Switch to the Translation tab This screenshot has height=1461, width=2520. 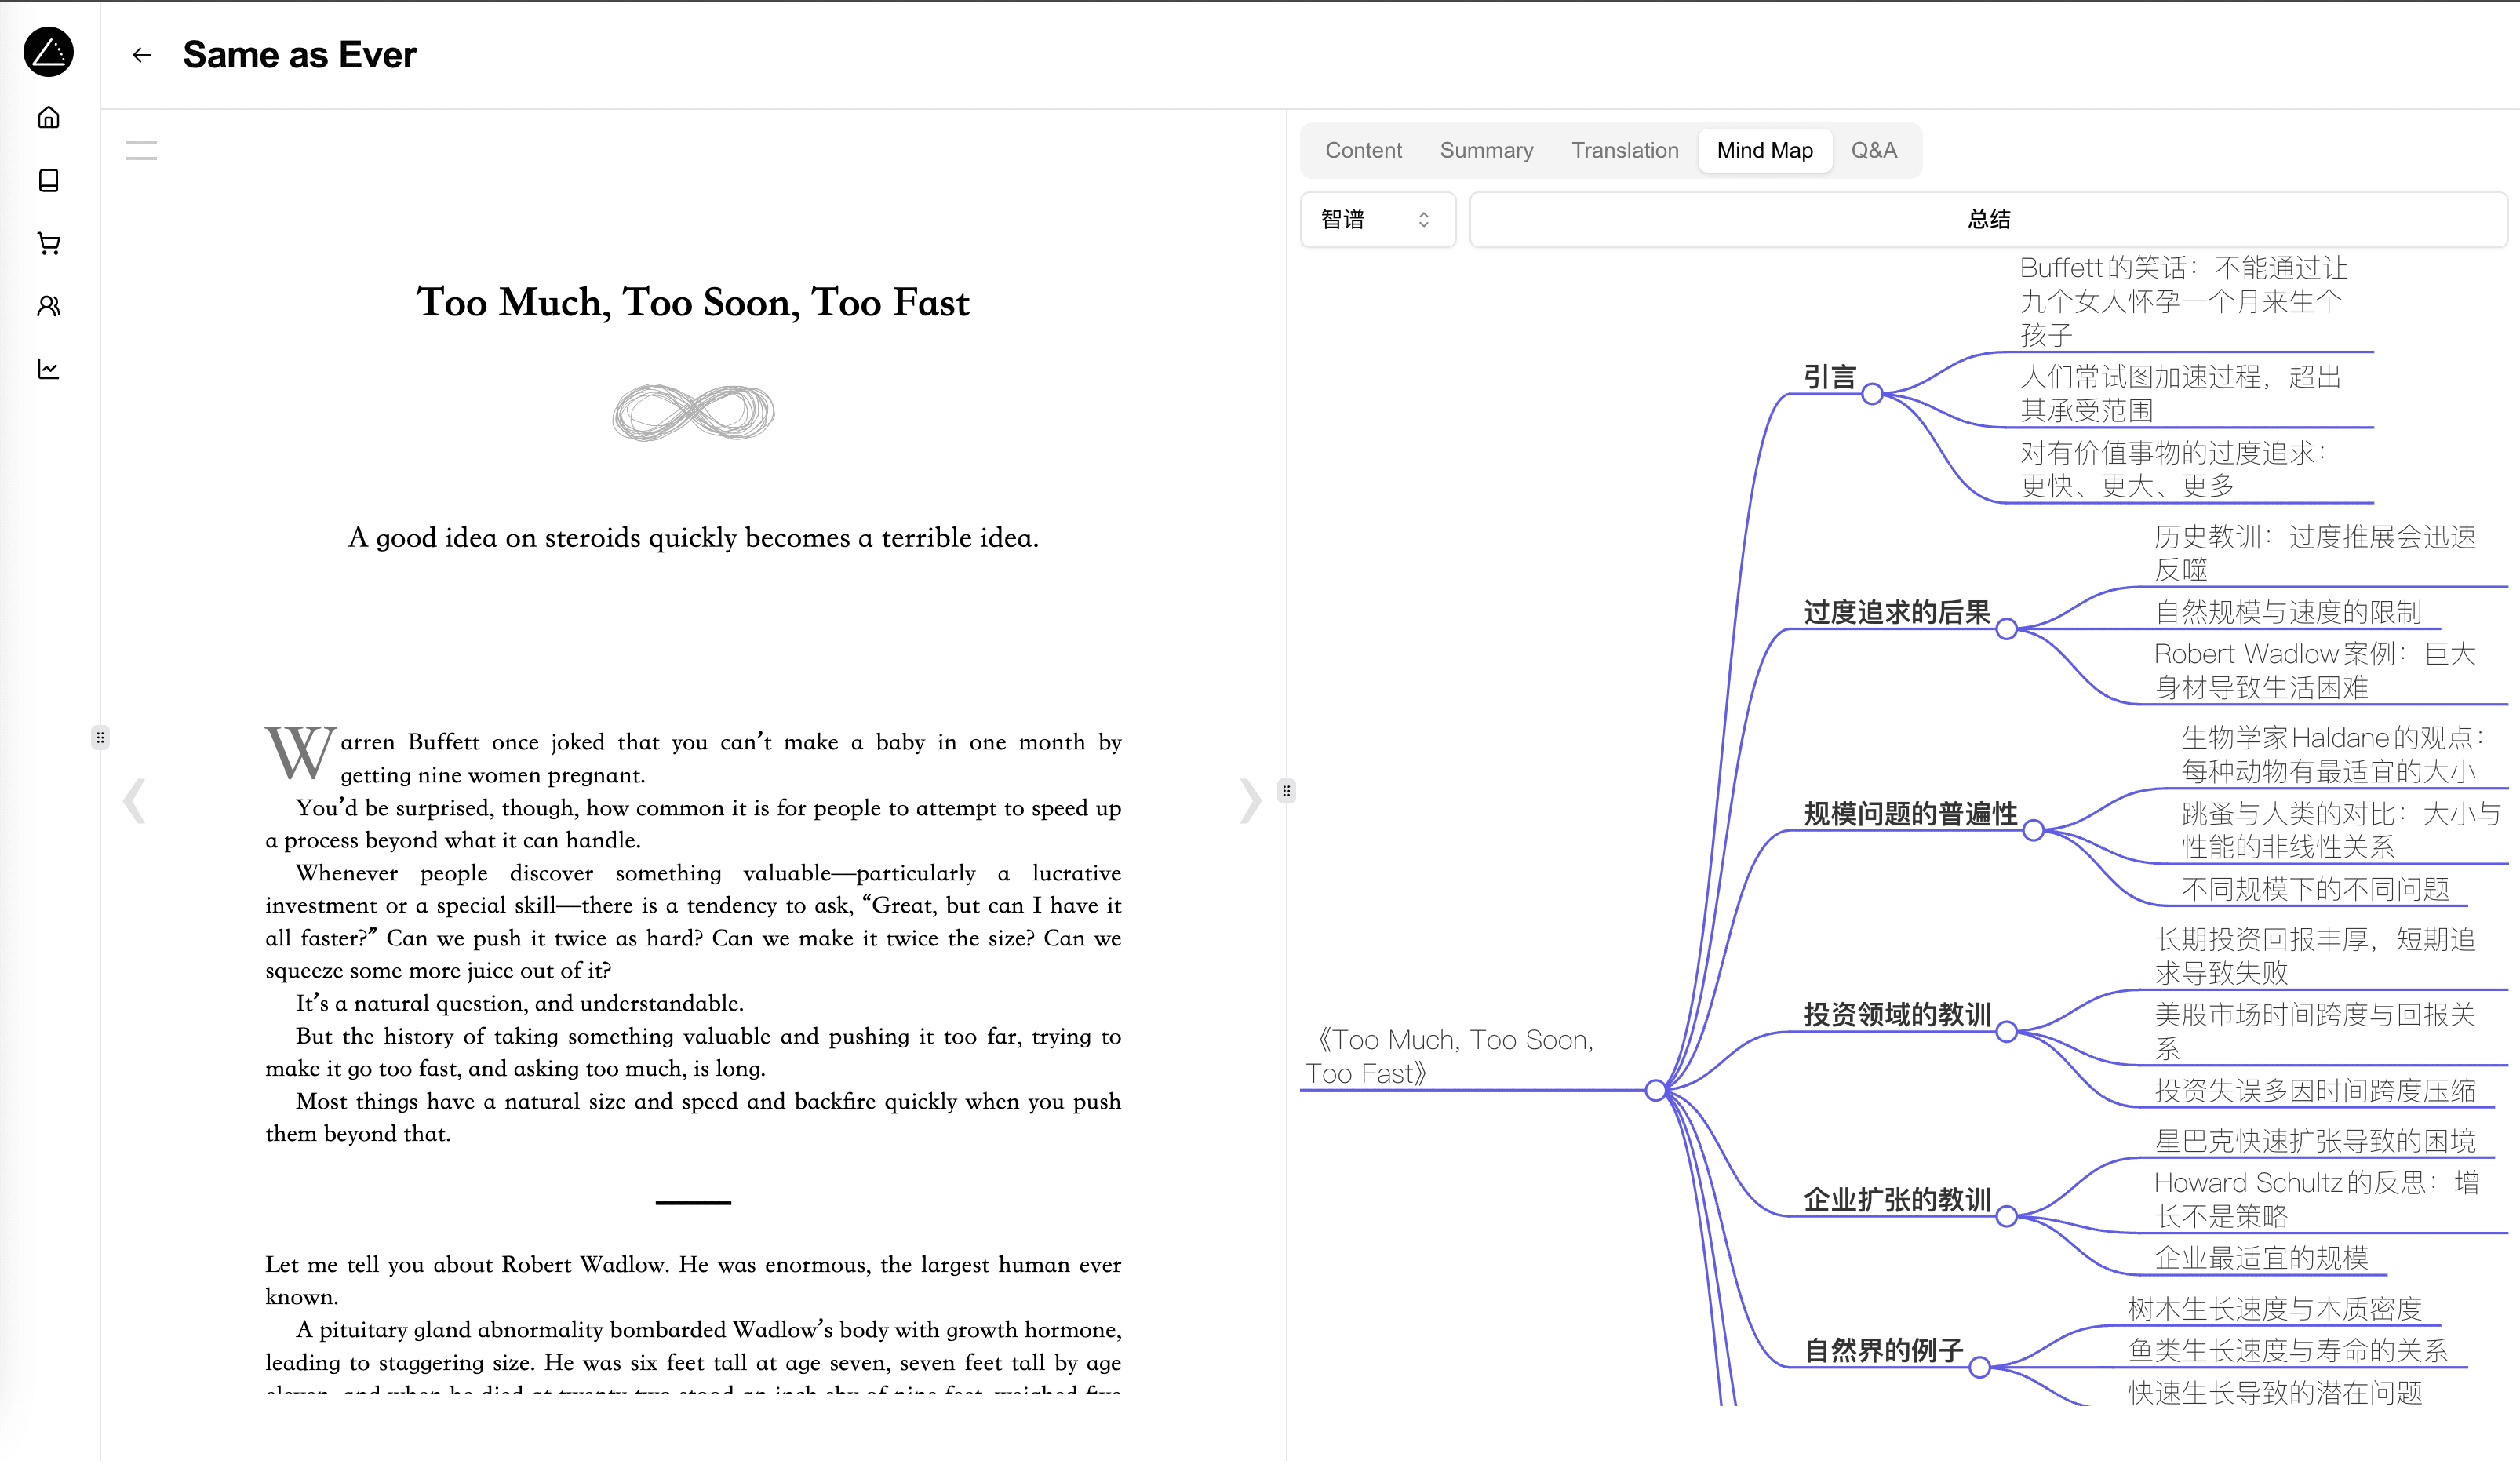[x=1624, y=150]
